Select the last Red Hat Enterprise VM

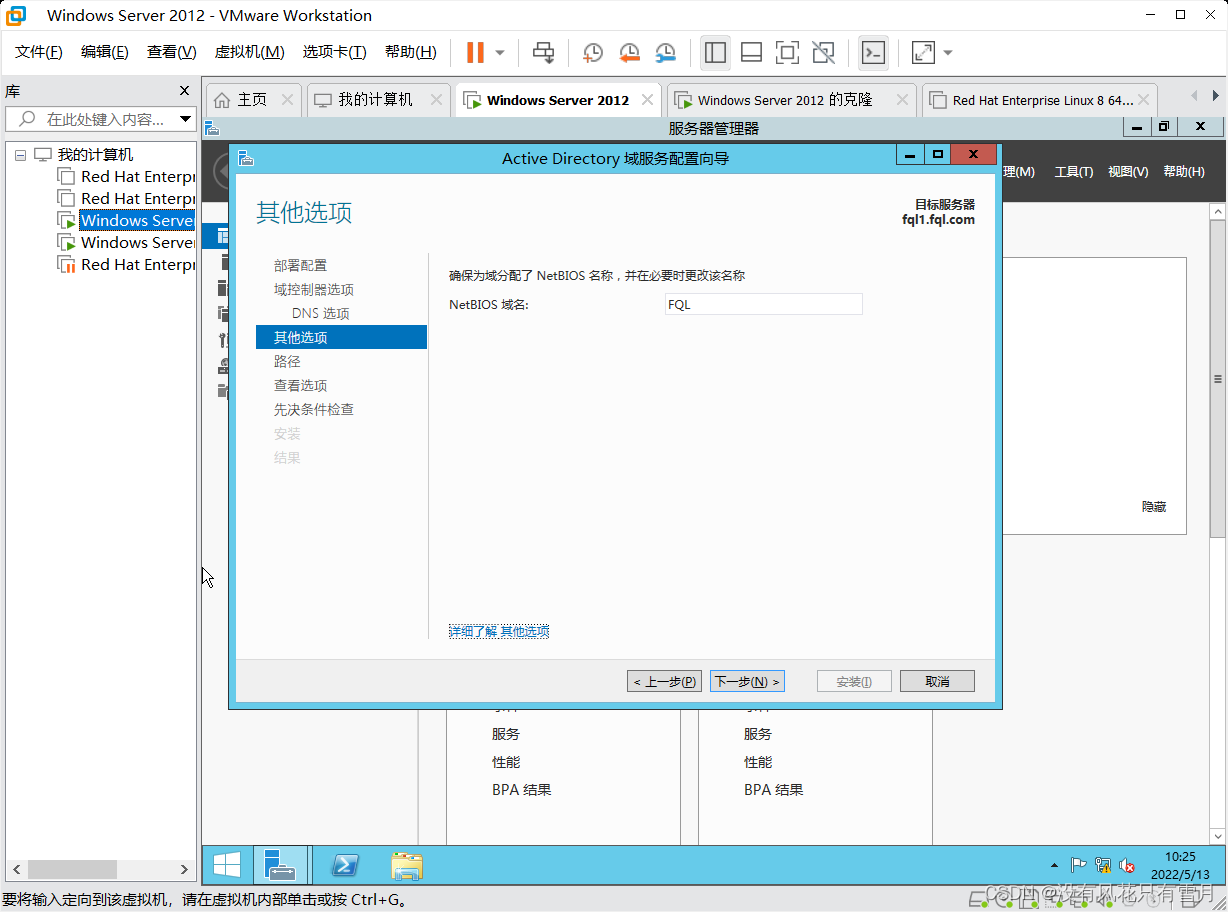[137, 265]
